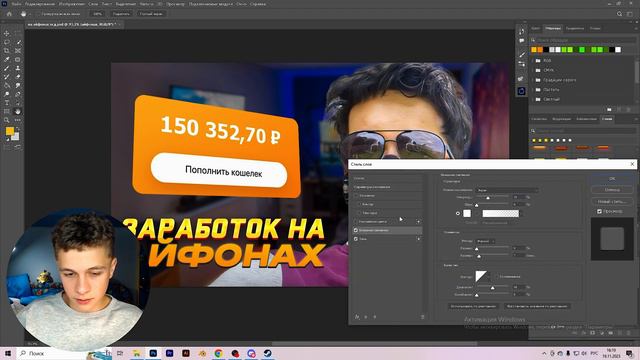The width and height of the screenshot is (640, 360).
Task: Select the Crop tool
Action: pyautogui.click(x=7, y=51)
